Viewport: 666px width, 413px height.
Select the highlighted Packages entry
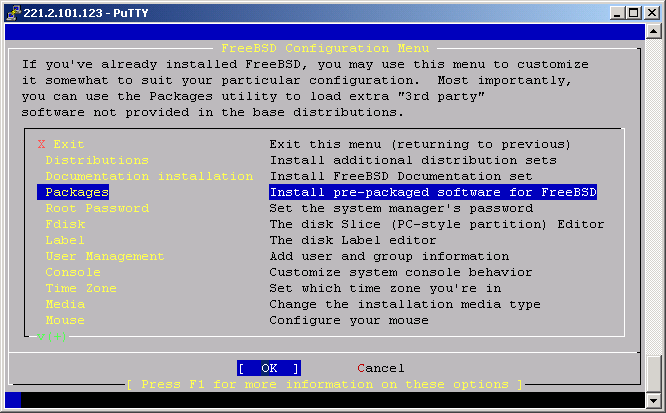pyautogui.click(x=73, y=192)
